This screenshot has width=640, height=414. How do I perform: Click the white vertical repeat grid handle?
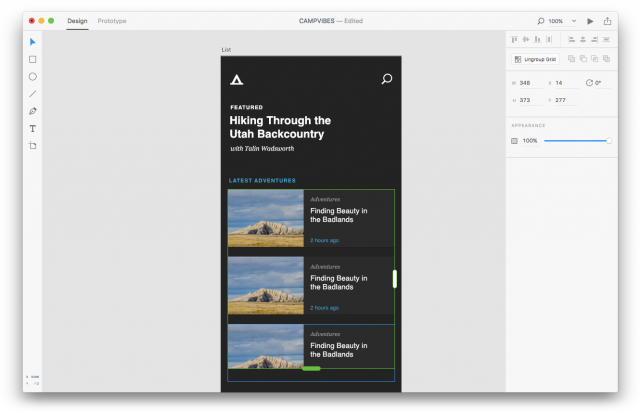395,279
